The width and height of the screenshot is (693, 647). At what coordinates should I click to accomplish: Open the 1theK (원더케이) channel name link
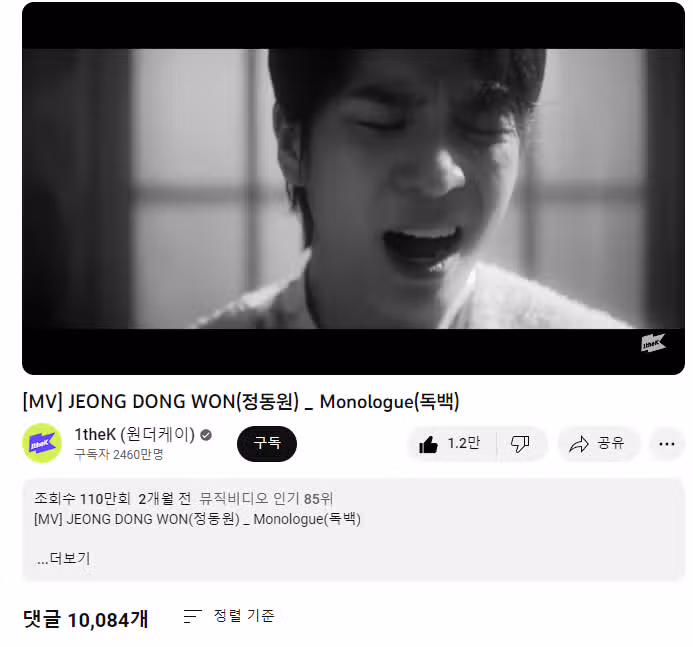pyautogui.click(x=134, y=434)
